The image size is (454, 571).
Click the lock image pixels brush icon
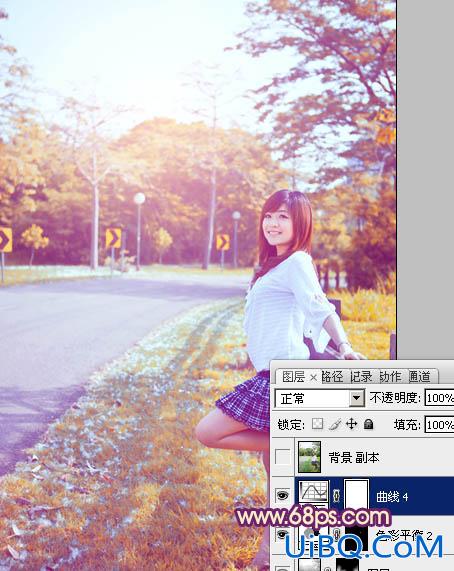pos(335,424)
